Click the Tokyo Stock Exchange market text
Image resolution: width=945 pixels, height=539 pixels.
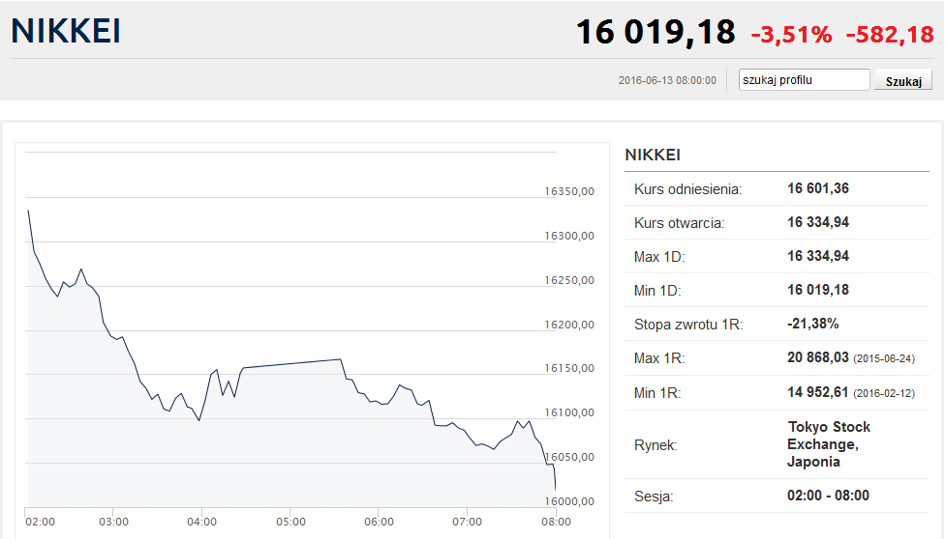click(829, 444)
